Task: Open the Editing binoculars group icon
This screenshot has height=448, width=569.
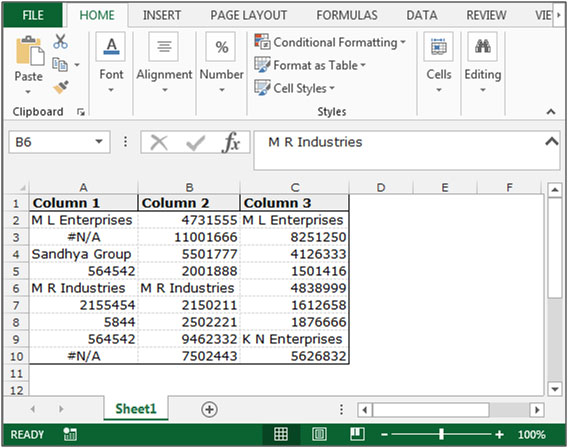Action: pos(483,46)
